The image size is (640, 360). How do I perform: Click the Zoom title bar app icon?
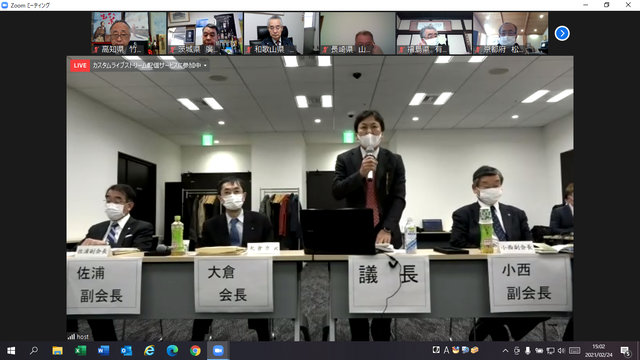(x=5, y=5)
